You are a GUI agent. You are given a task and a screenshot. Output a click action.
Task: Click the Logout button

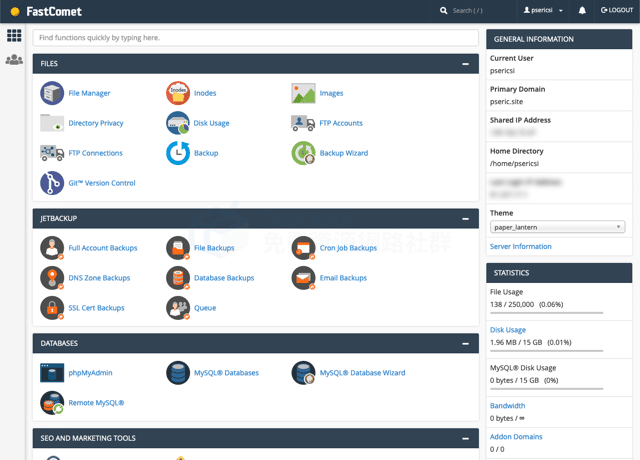(x=616, y=10)
